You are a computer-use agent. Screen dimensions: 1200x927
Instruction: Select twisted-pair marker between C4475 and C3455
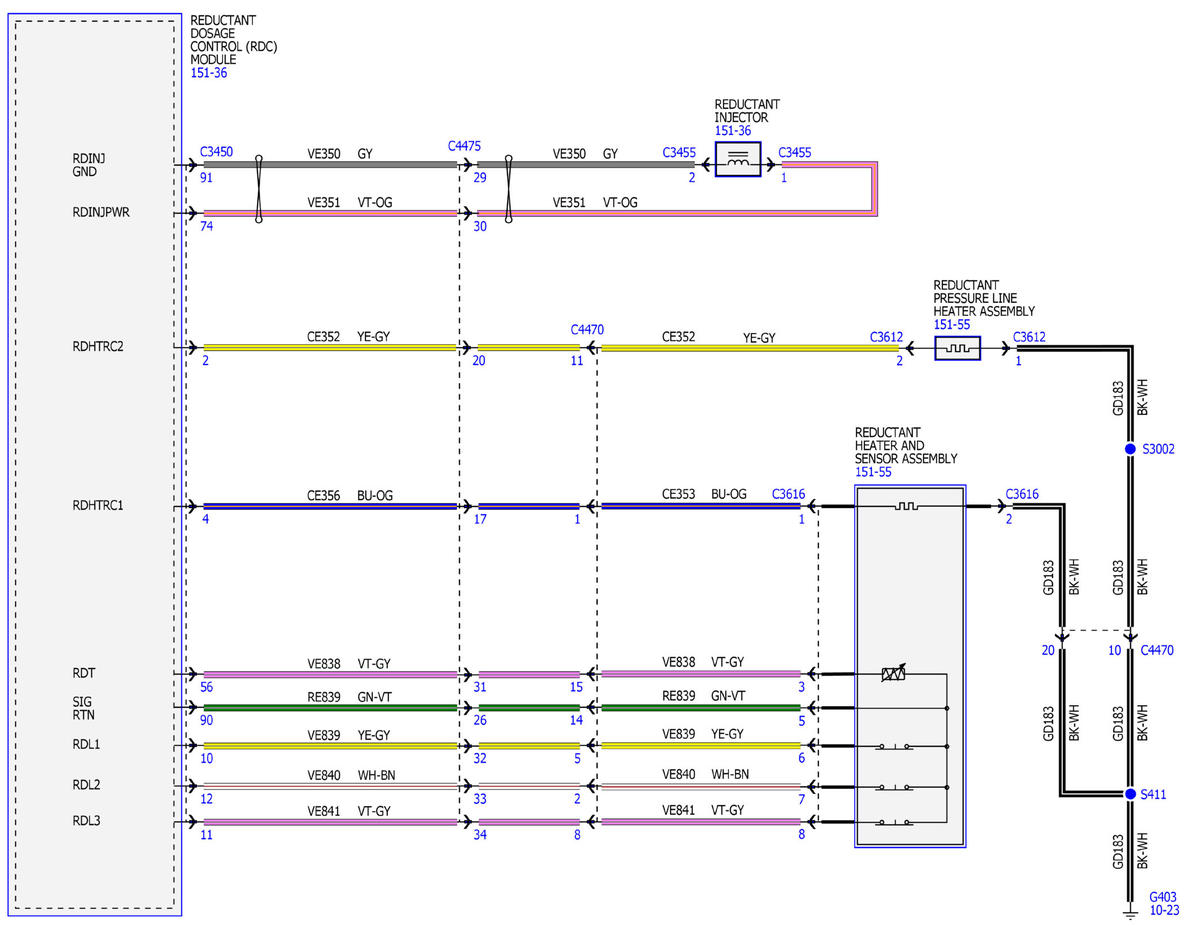click(509, 188)
